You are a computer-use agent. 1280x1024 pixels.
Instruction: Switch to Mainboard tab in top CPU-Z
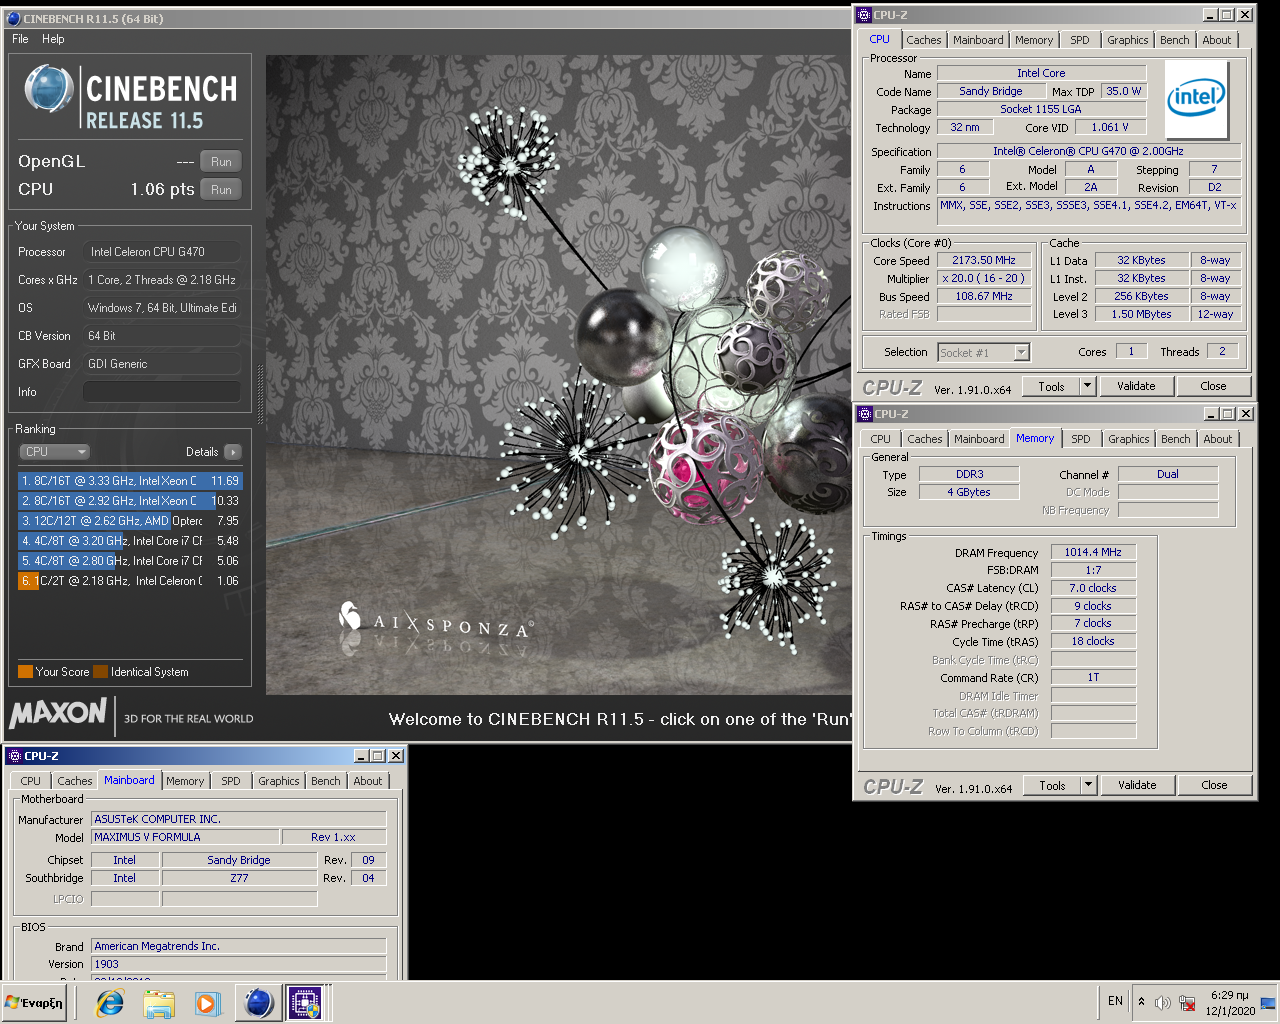tap(978, 40)
